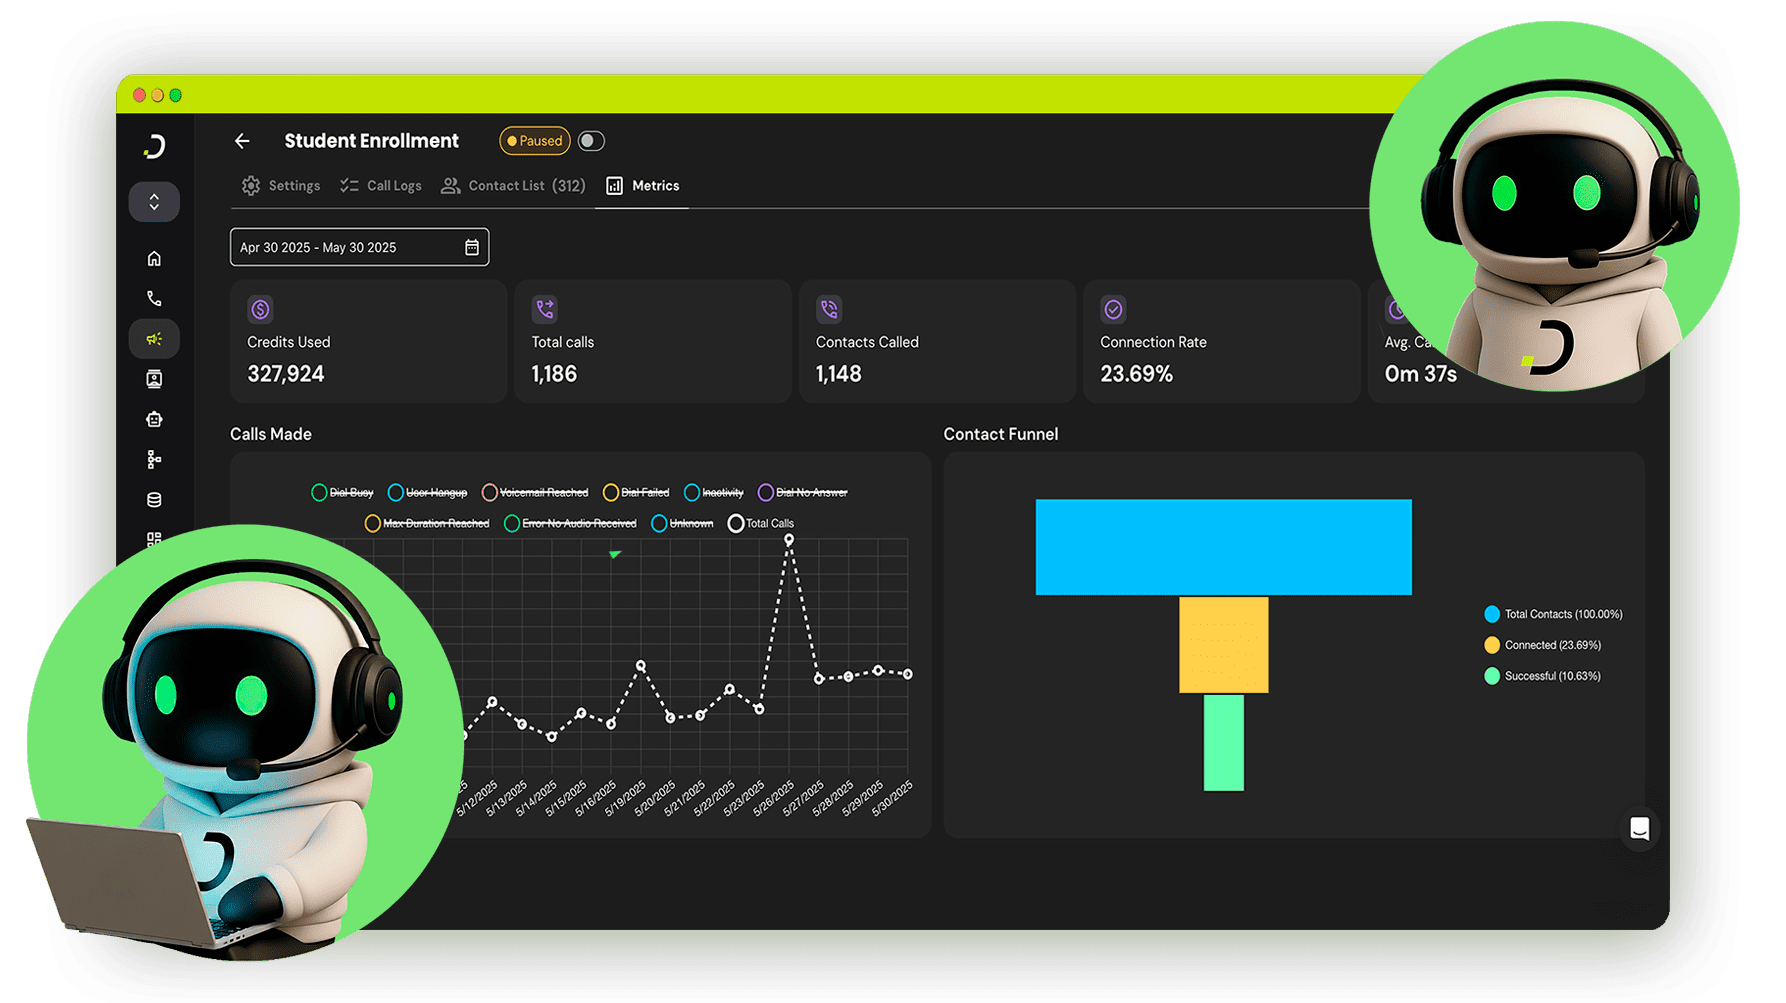The image size is (1786, 1003).
Task: Click the chat widget icon at bottom right
Action: tap(1639, 828)
